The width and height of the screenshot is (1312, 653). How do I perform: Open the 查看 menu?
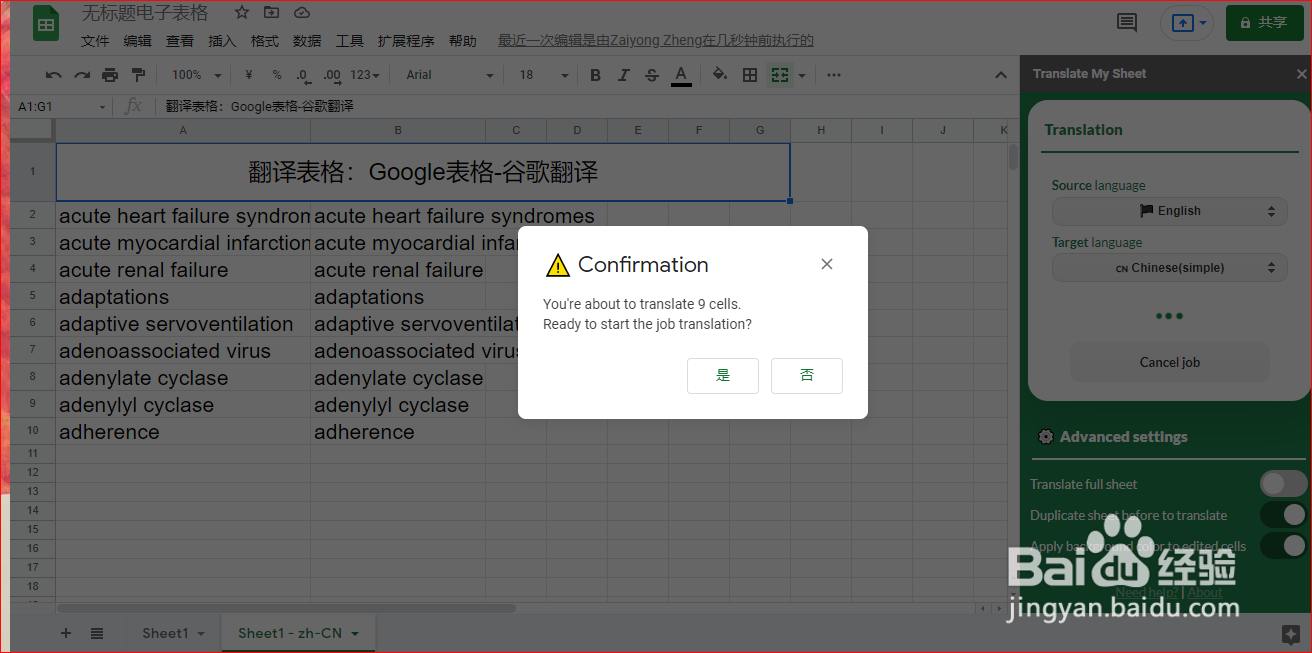click(x=180, y=41)
